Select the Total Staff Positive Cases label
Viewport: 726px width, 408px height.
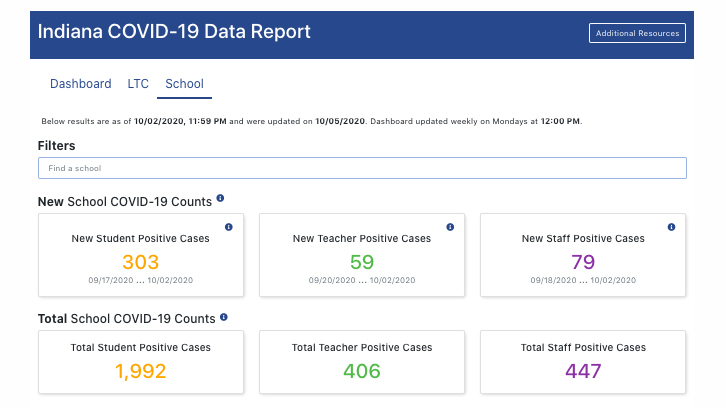click(583, 348)
